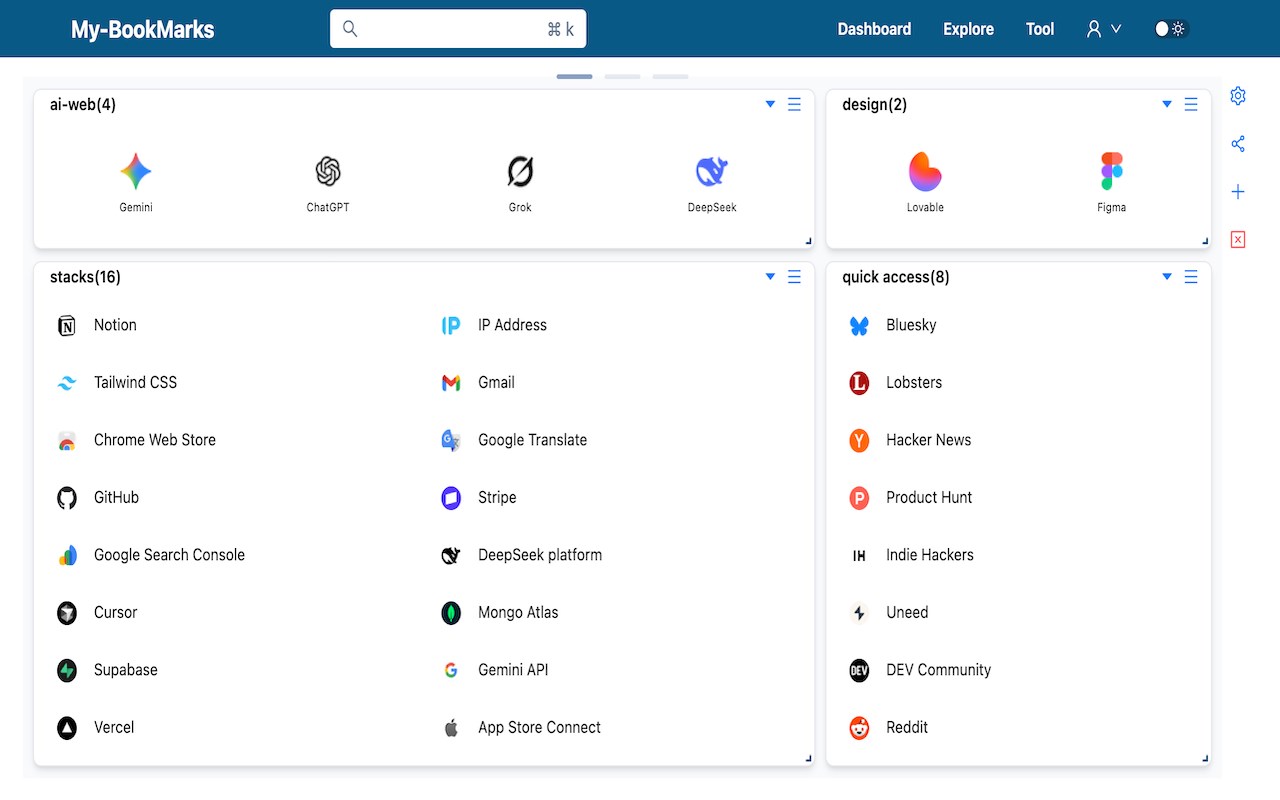This screenshot has height=800, width=1280.
Task: Go to the Dashboard menu
Action: point(874,29)
